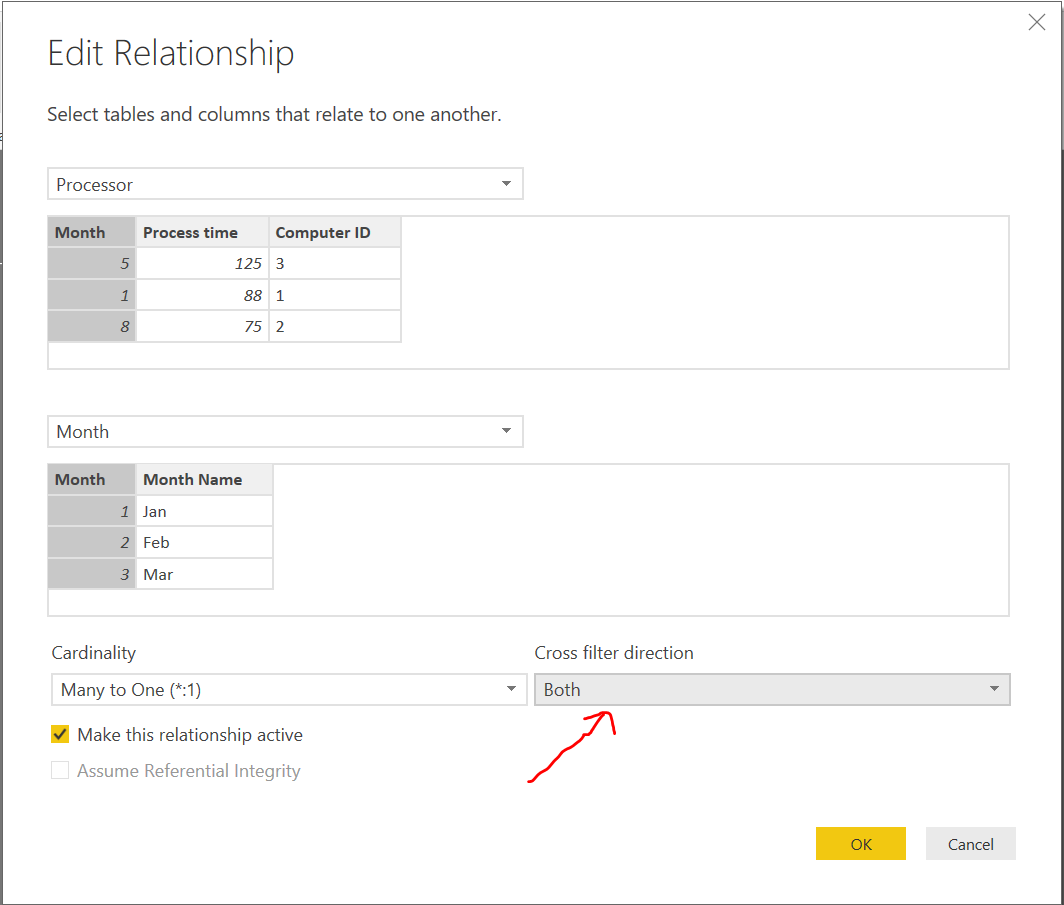Click Month value 2 beside Feb
Image resolution: width=1064 pixels, height=905 pixels.
92,543
